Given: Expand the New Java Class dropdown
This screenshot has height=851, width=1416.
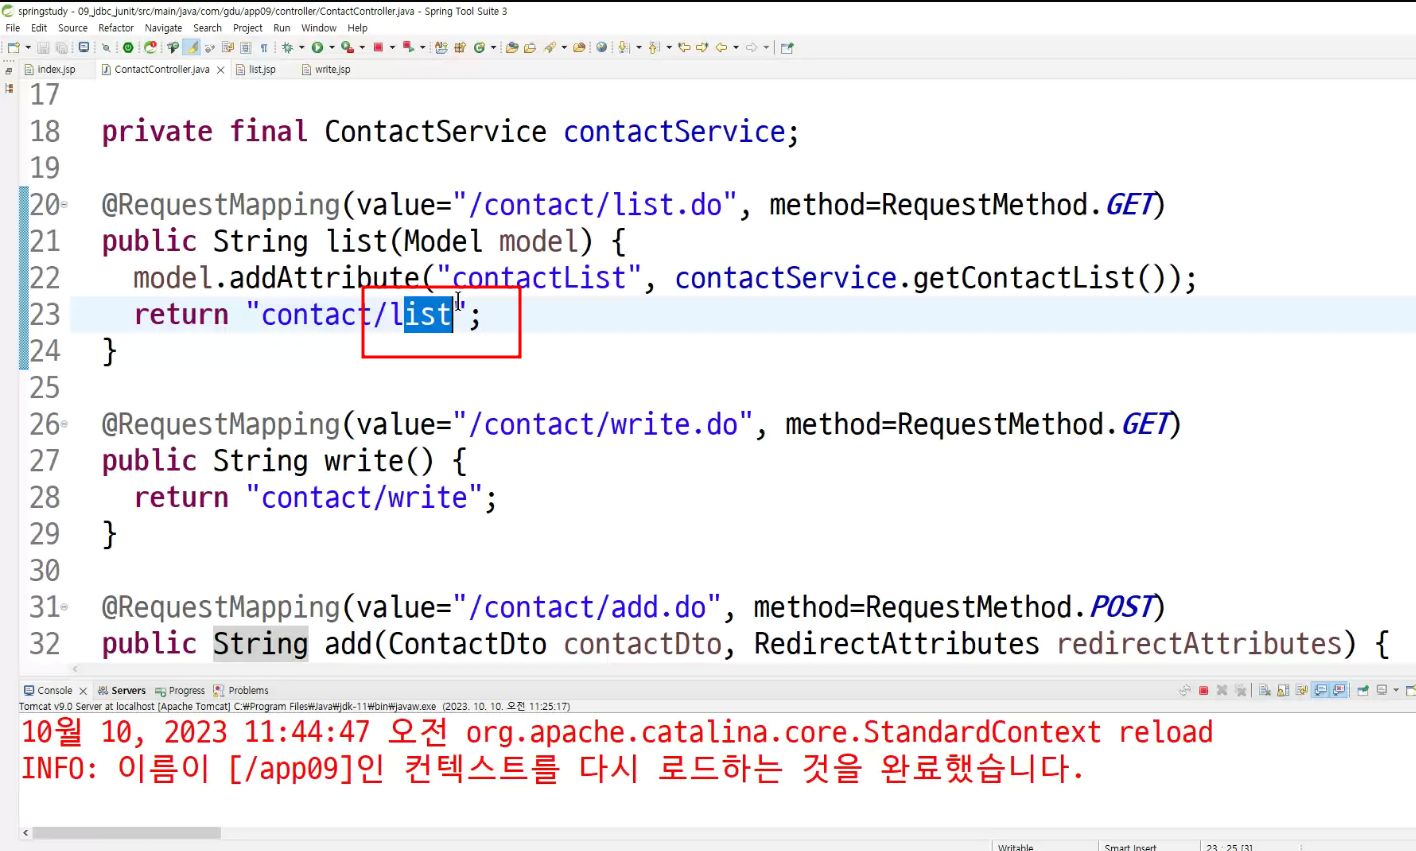Looking at the screenshot, I should pyautogui.click(x=493, y=47).
